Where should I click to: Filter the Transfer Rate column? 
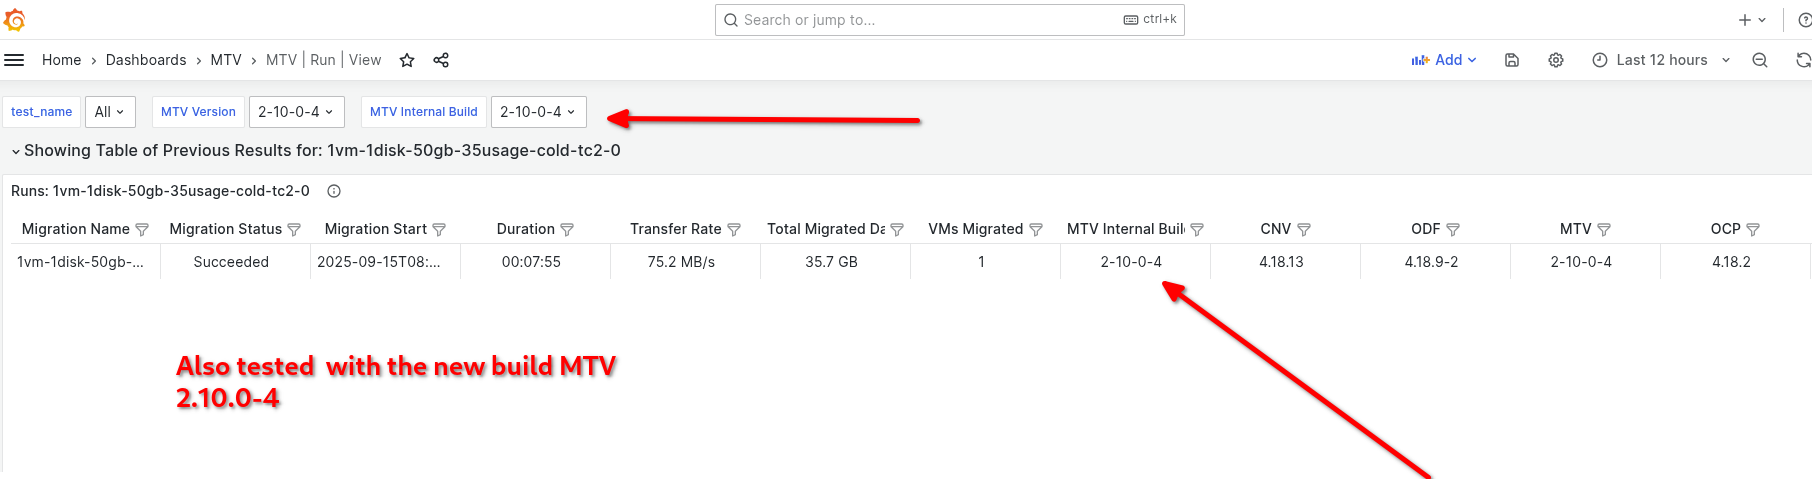coord(734,230)
